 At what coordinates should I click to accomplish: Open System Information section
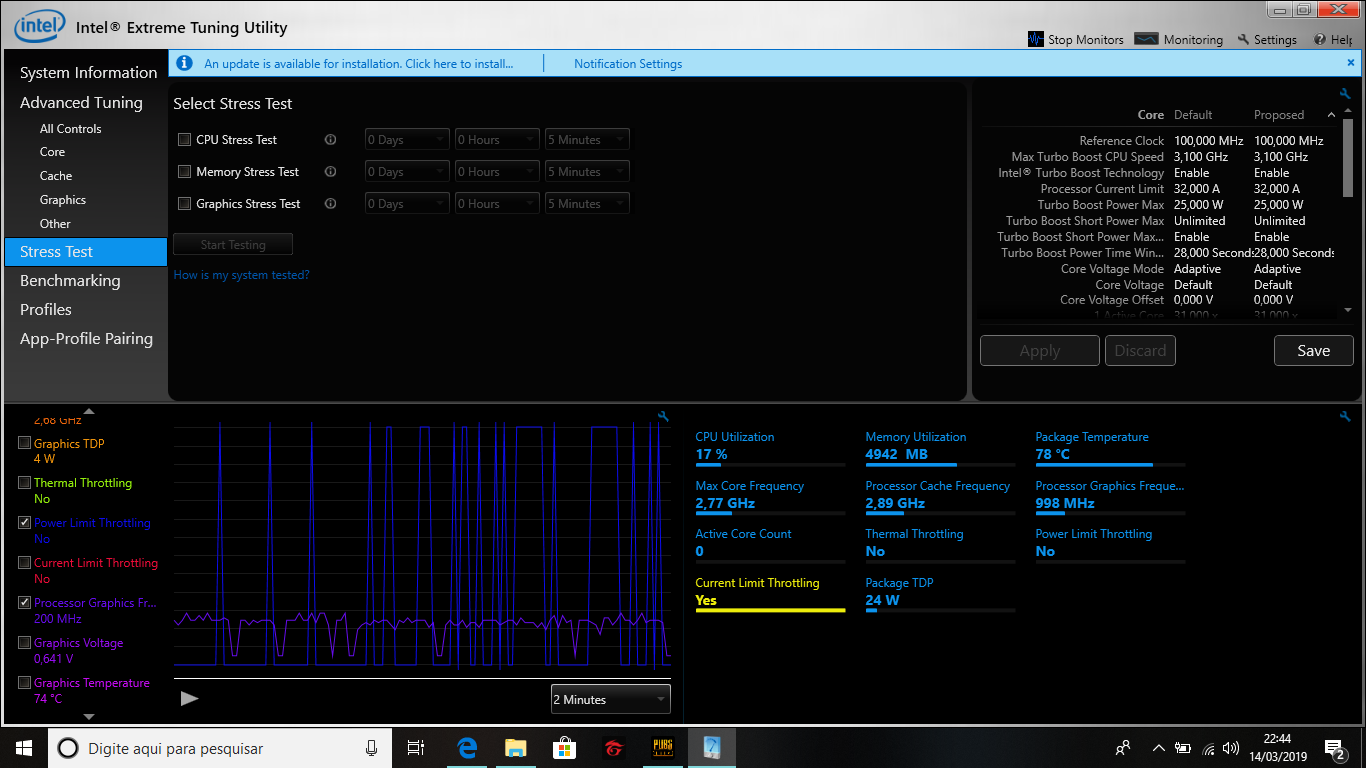click(x=88, y=73)
